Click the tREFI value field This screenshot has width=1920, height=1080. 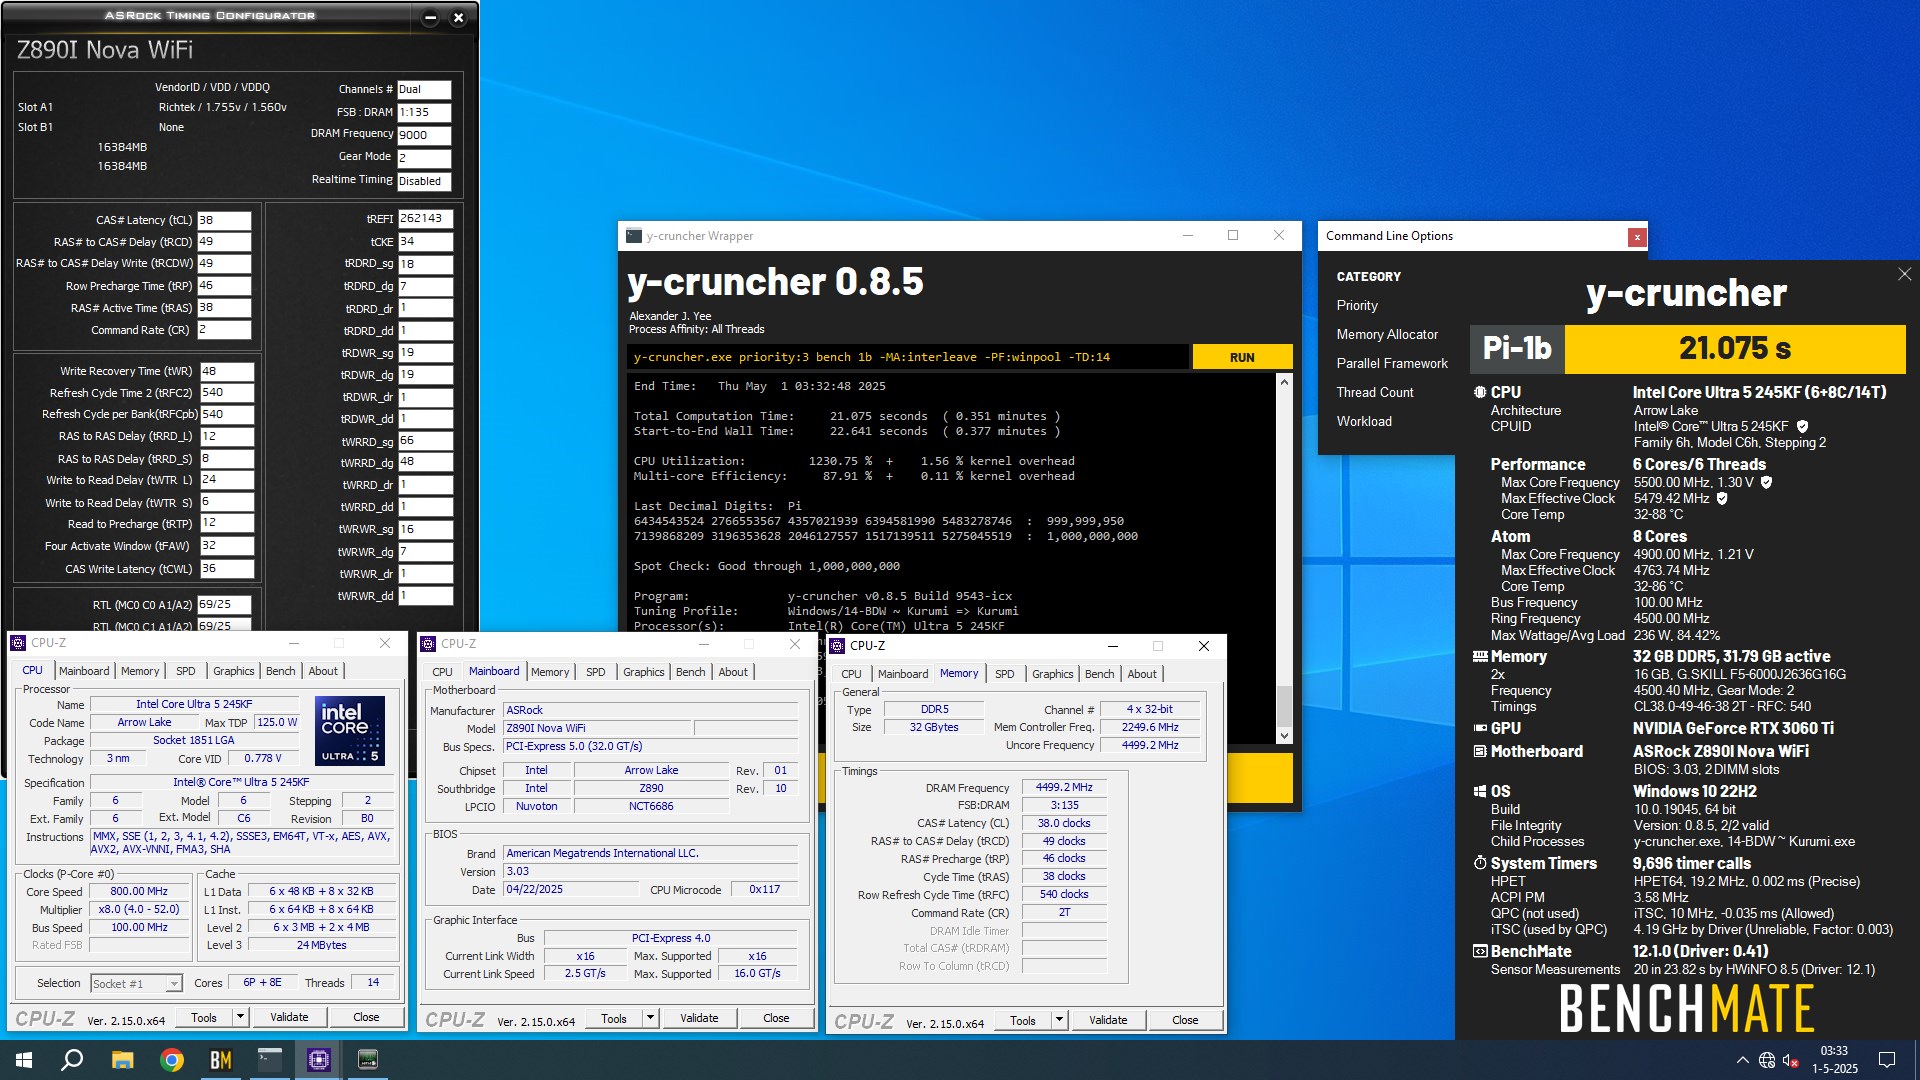tap(426, 218)
